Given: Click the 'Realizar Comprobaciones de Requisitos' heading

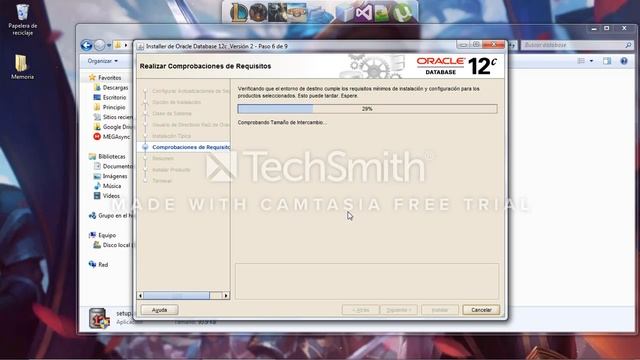Looking at the screenshot, I should [205, 66].
